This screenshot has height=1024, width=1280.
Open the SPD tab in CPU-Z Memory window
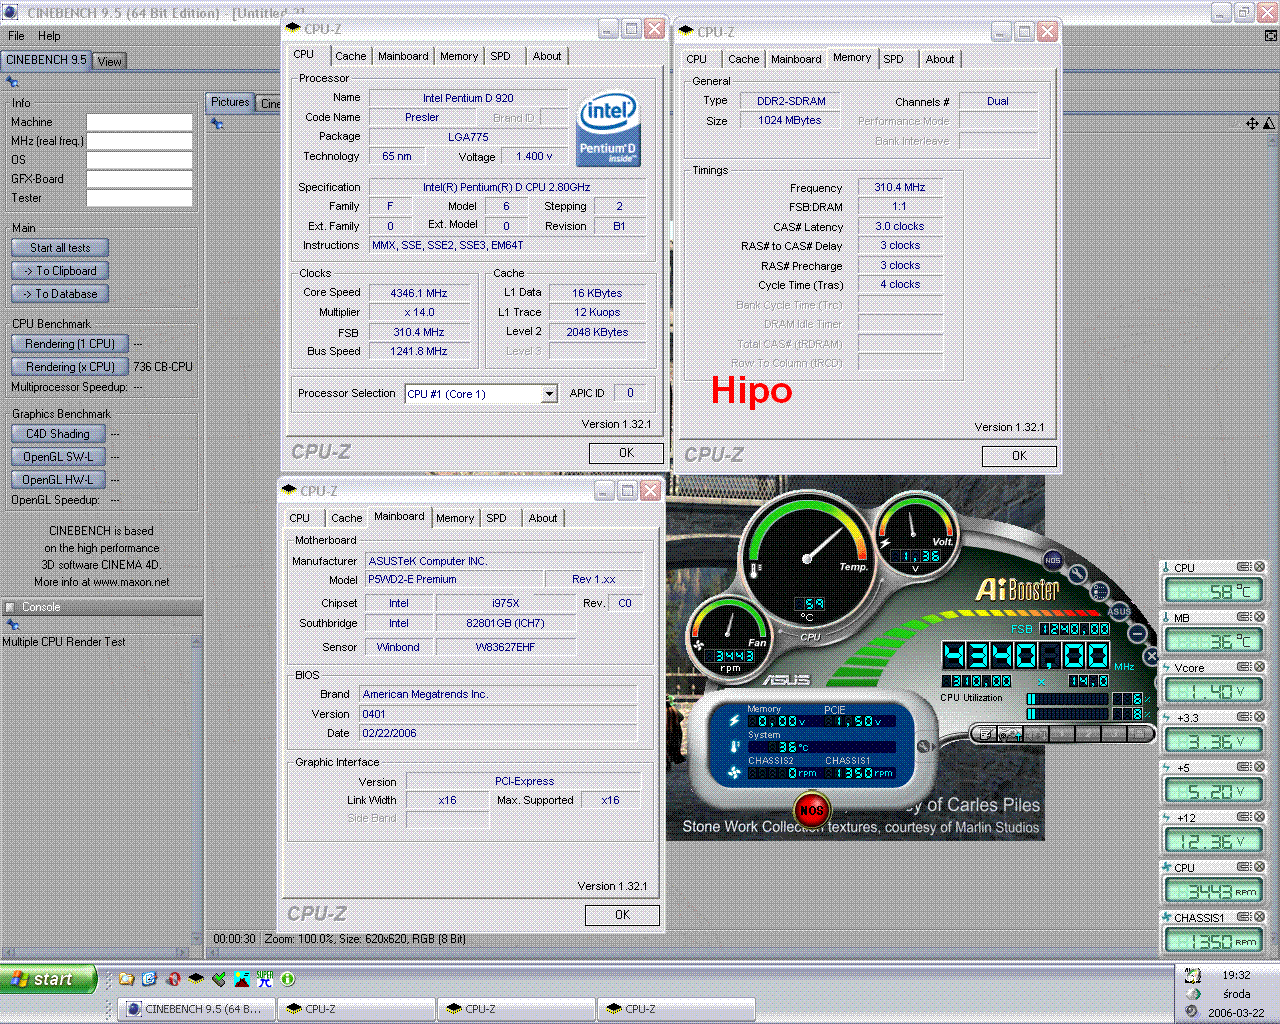click(894, 59)
